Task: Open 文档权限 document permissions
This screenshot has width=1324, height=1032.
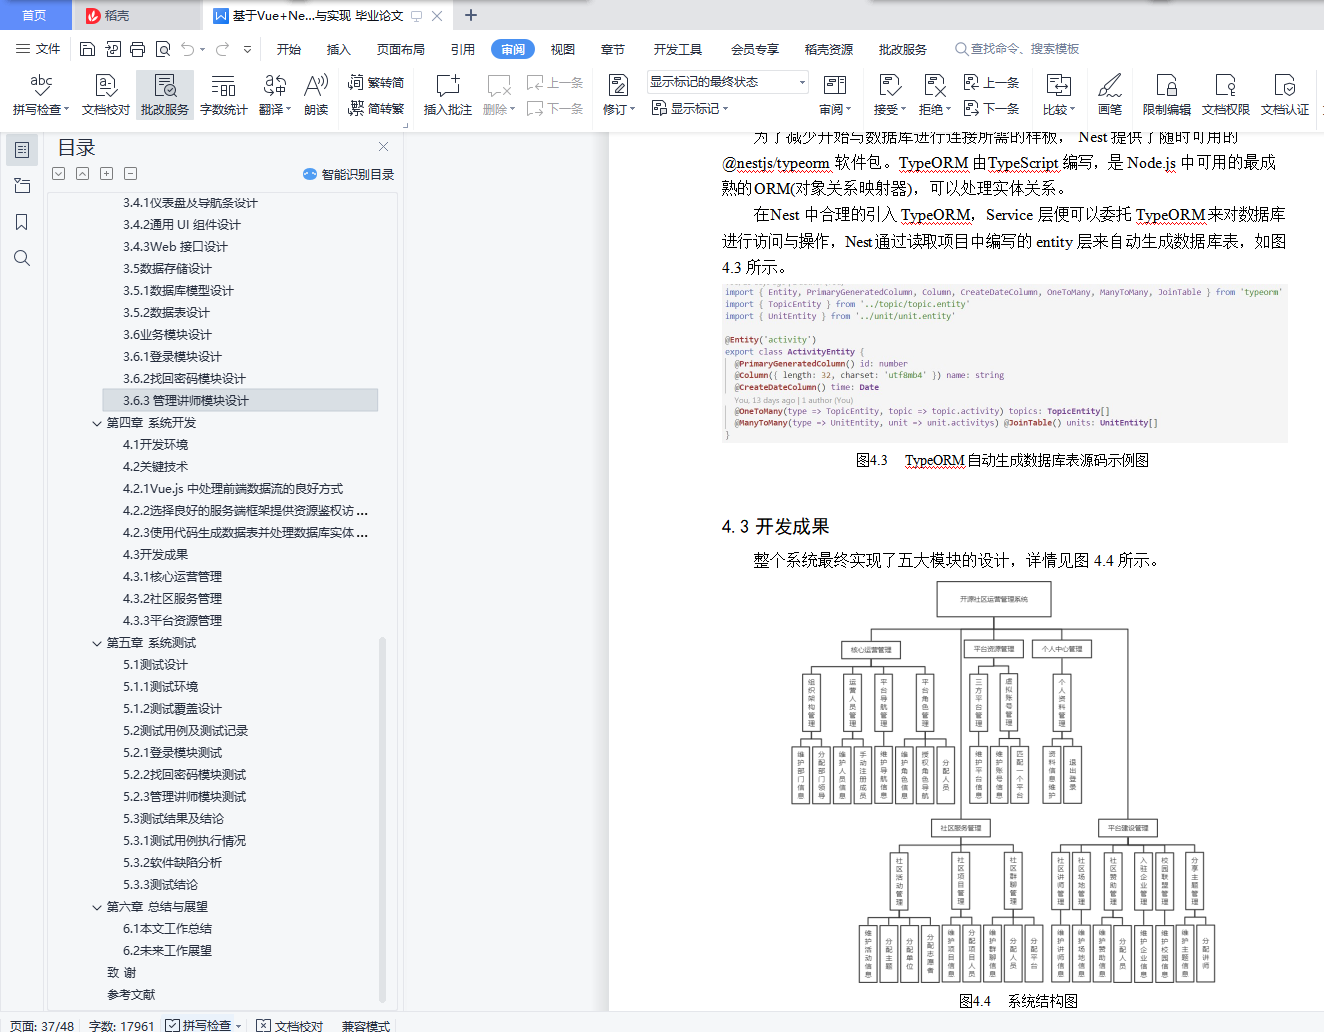Action: point(1226,95)
